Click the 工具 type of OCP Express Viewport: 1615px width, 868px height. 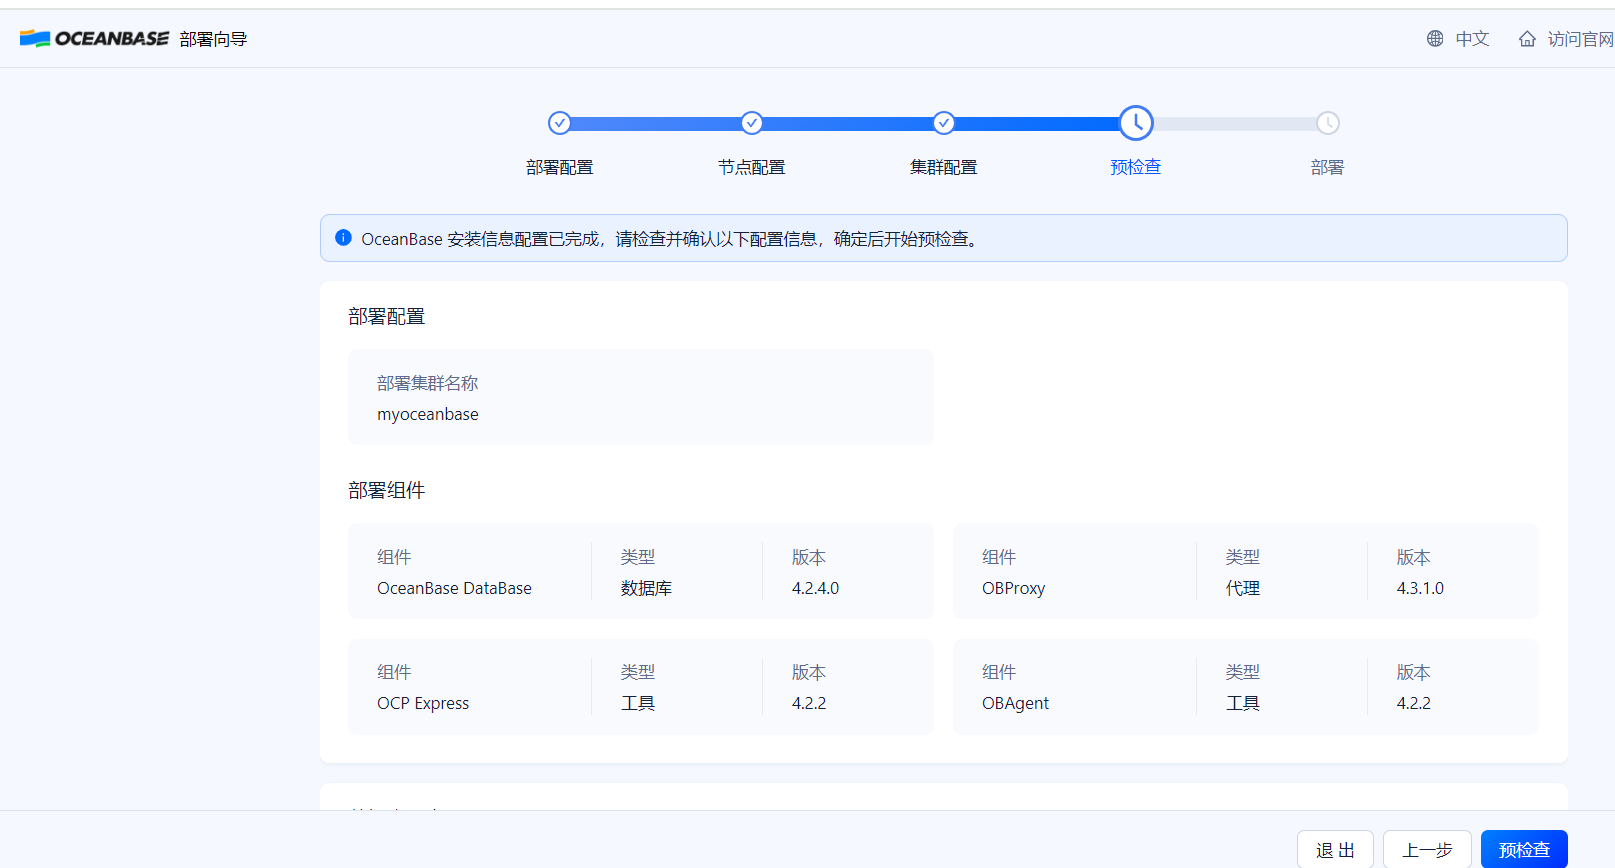638,703
